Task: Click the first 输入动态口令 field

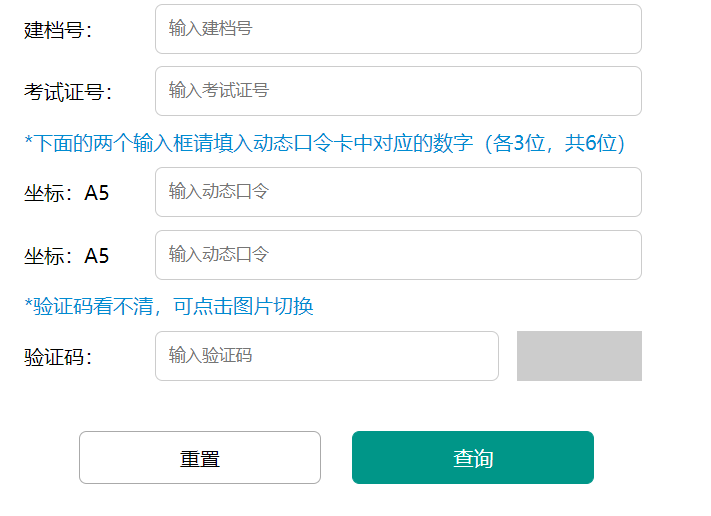Action: (x=397, y=192)
